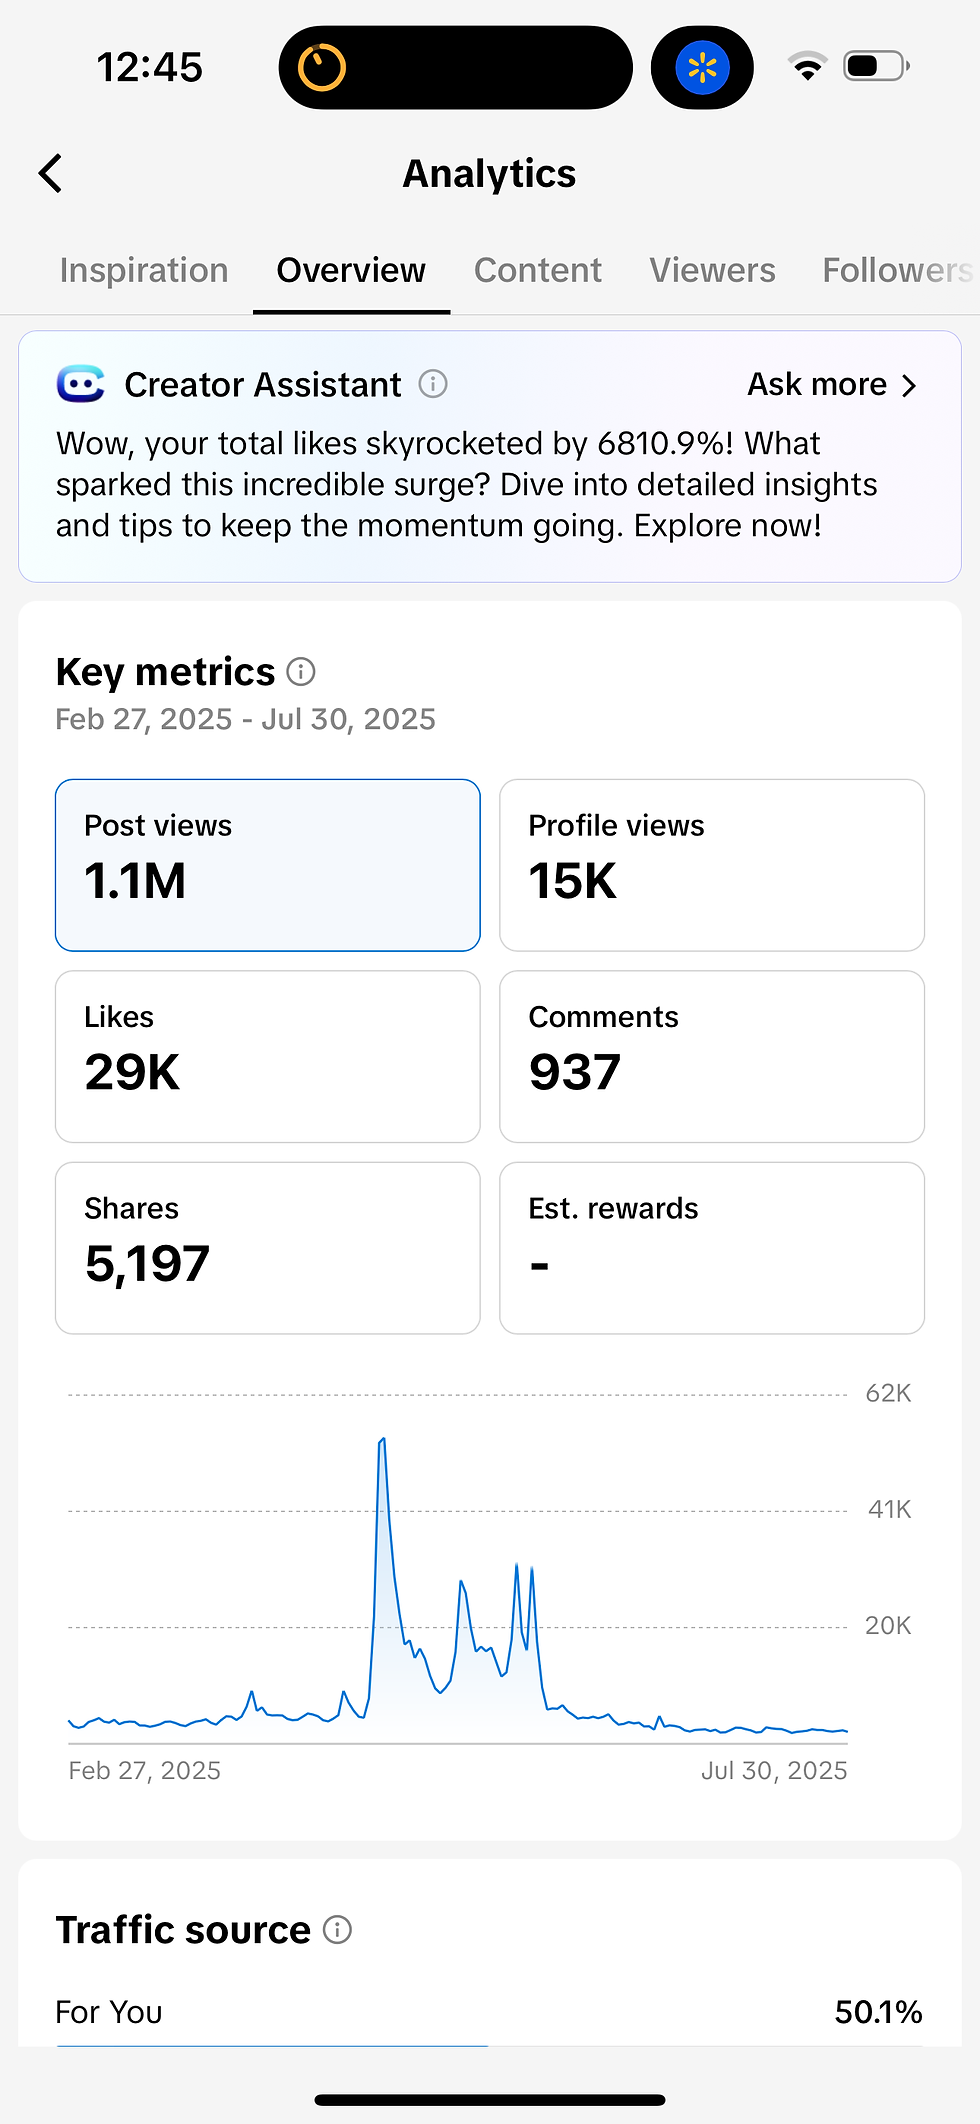This screenshot has width=980, height=2124.
Task: Go back using the back arrow
Action: [50, 173]
